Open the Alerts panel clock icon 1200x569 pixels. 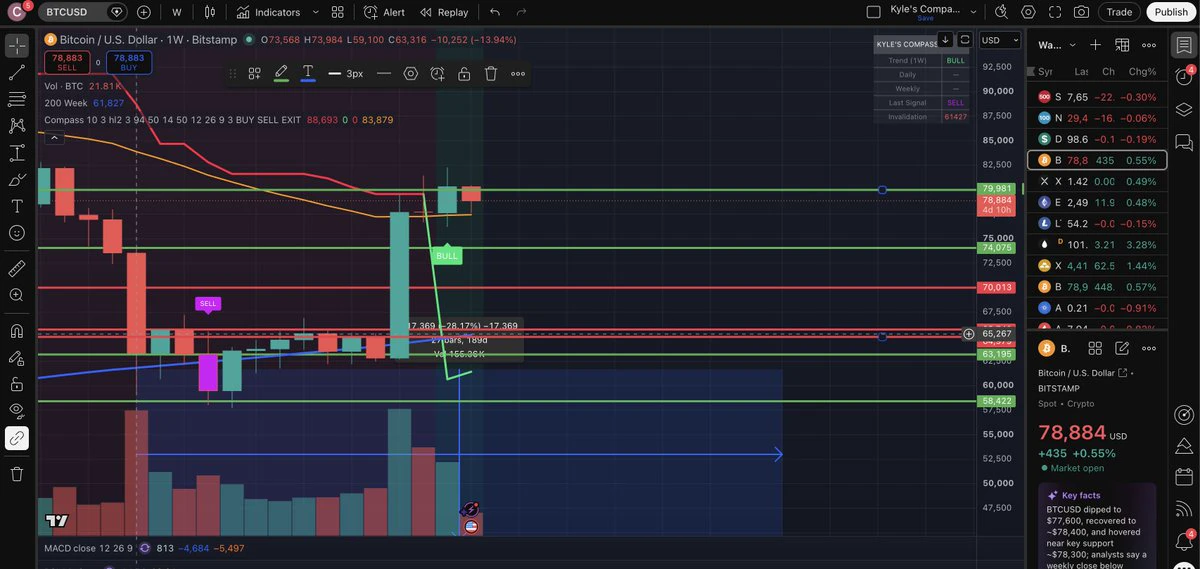tap(1184, 77)
